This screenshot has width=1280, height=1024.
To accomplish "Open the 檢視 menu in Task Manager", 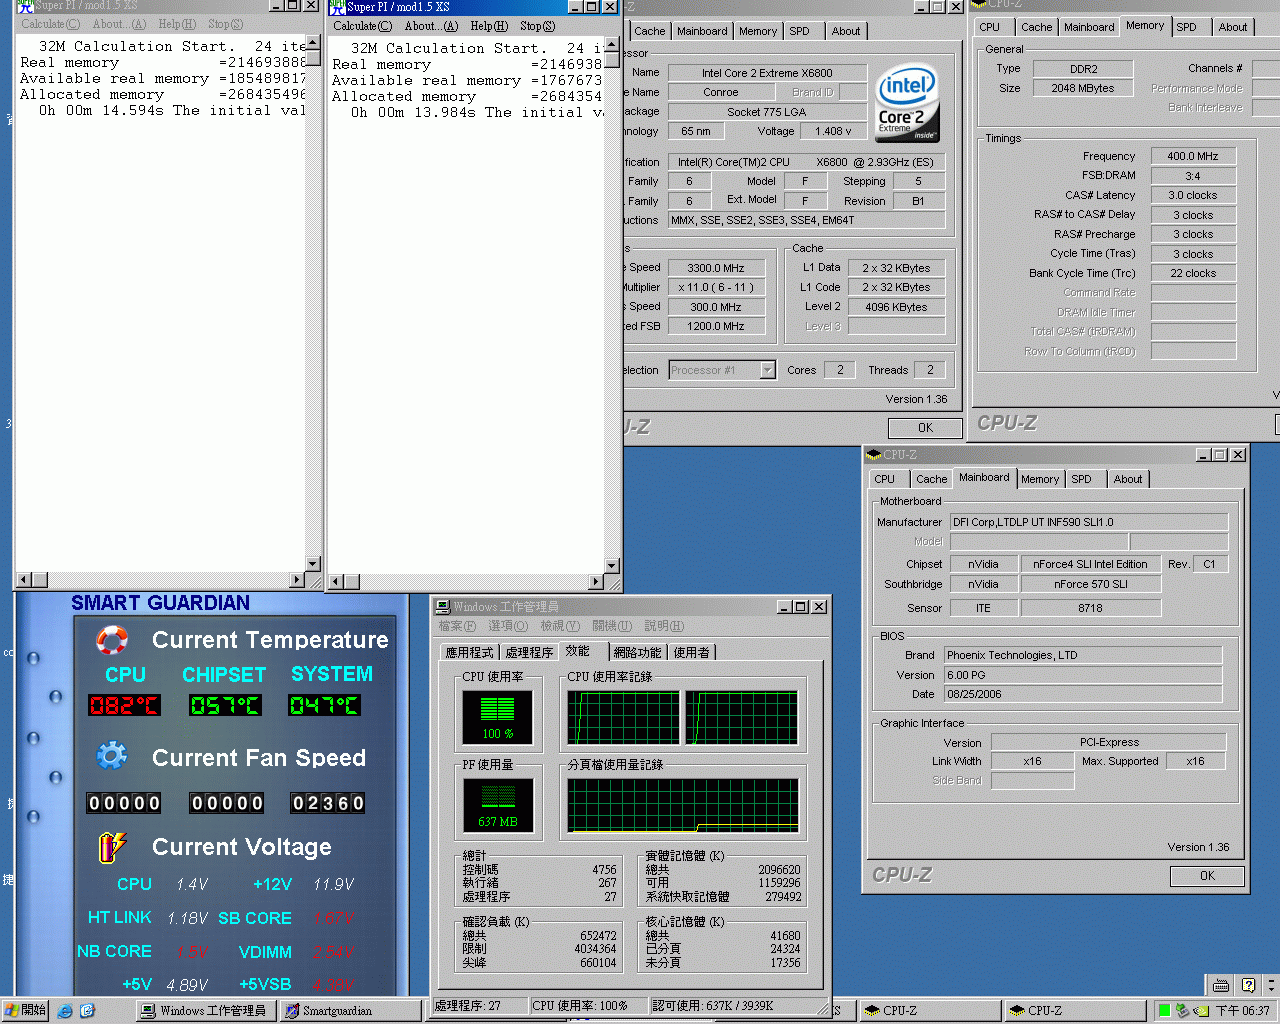I will coord(559,626).
